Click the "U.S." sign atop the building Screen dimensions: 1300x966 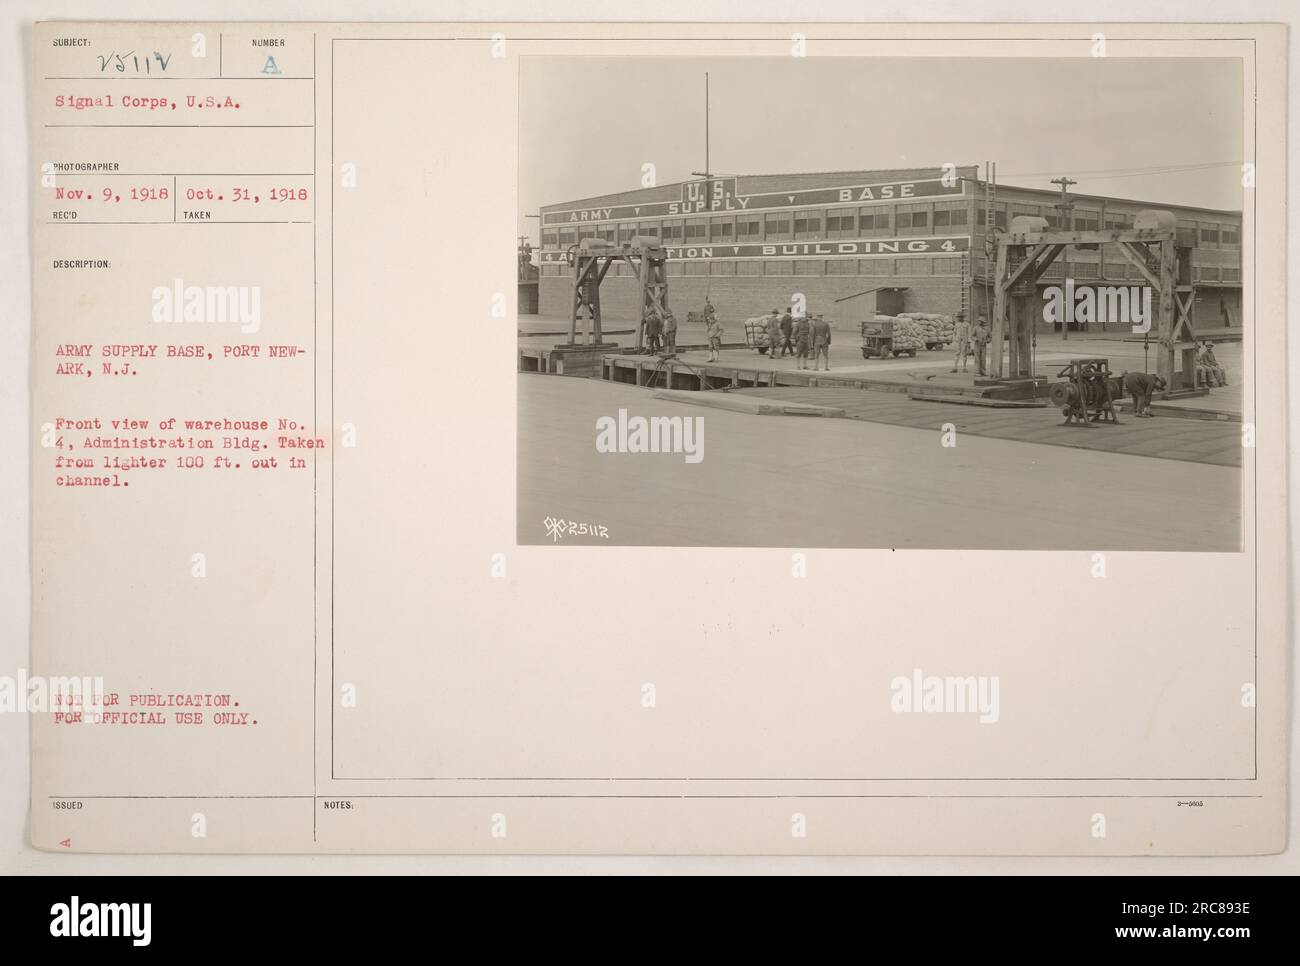tap(708, 190)
